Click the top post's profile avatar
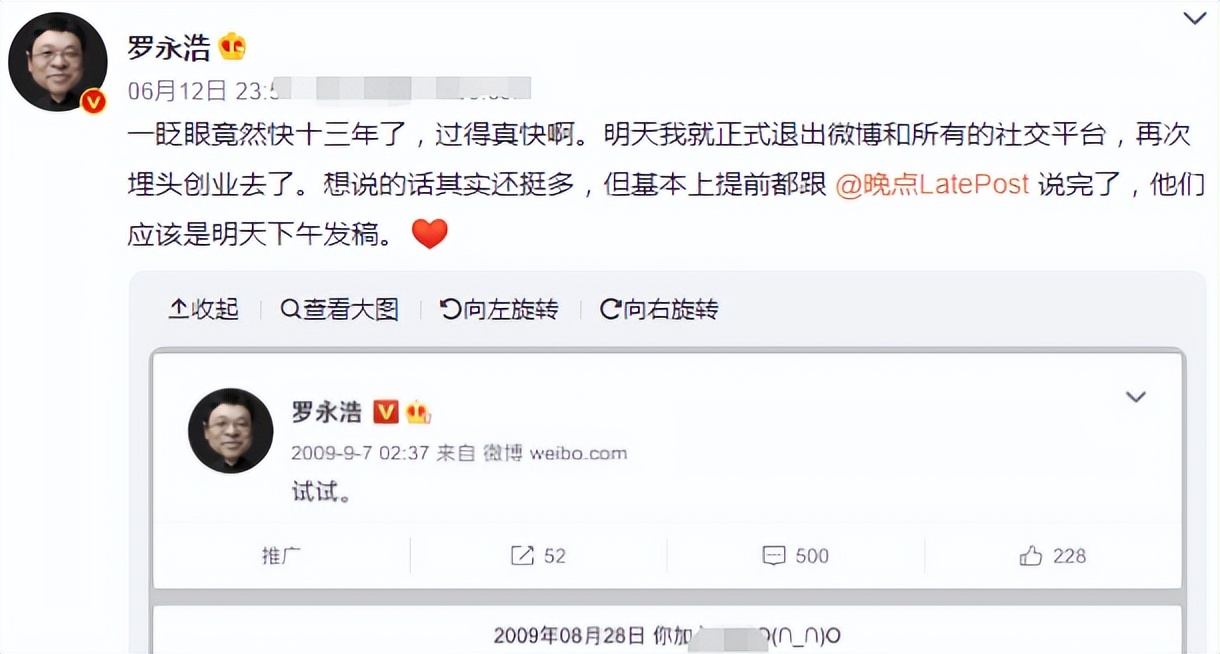Viewport: 1220px width, 654px height. pyautogui.click(x=57, y=62)
